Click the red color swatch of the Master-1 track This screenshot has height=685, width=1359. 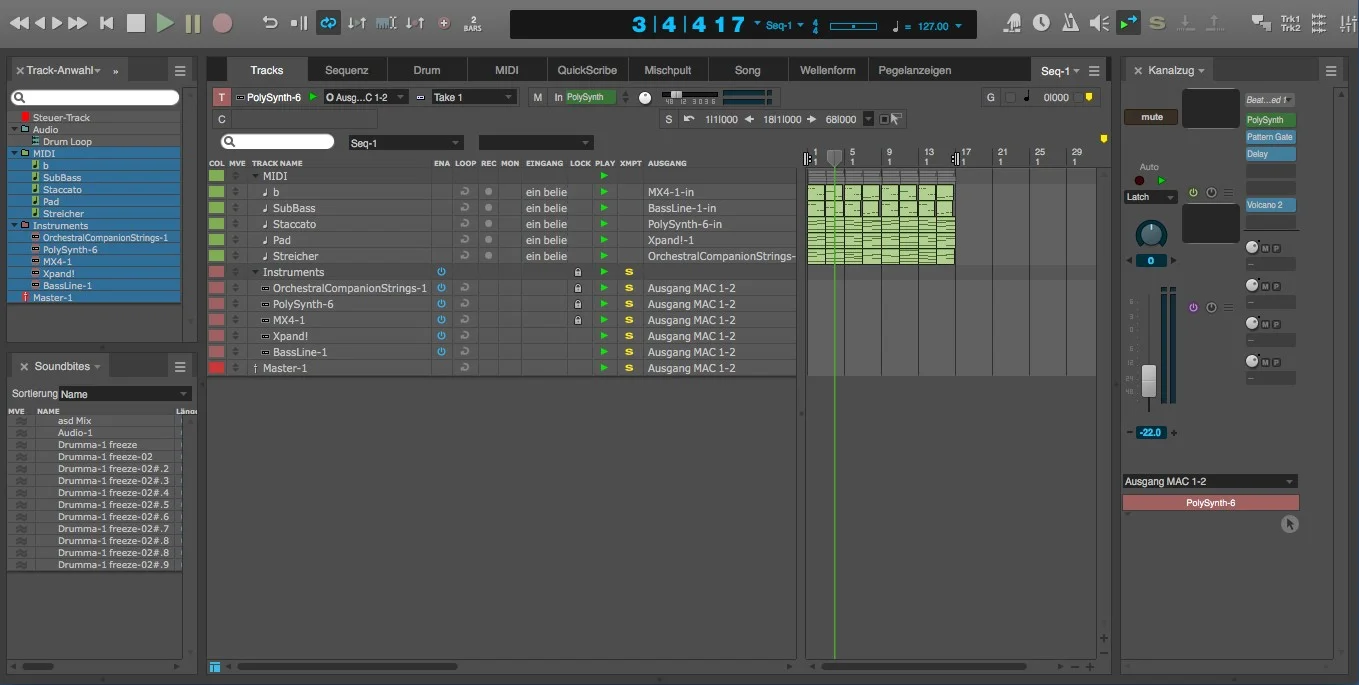217,368
